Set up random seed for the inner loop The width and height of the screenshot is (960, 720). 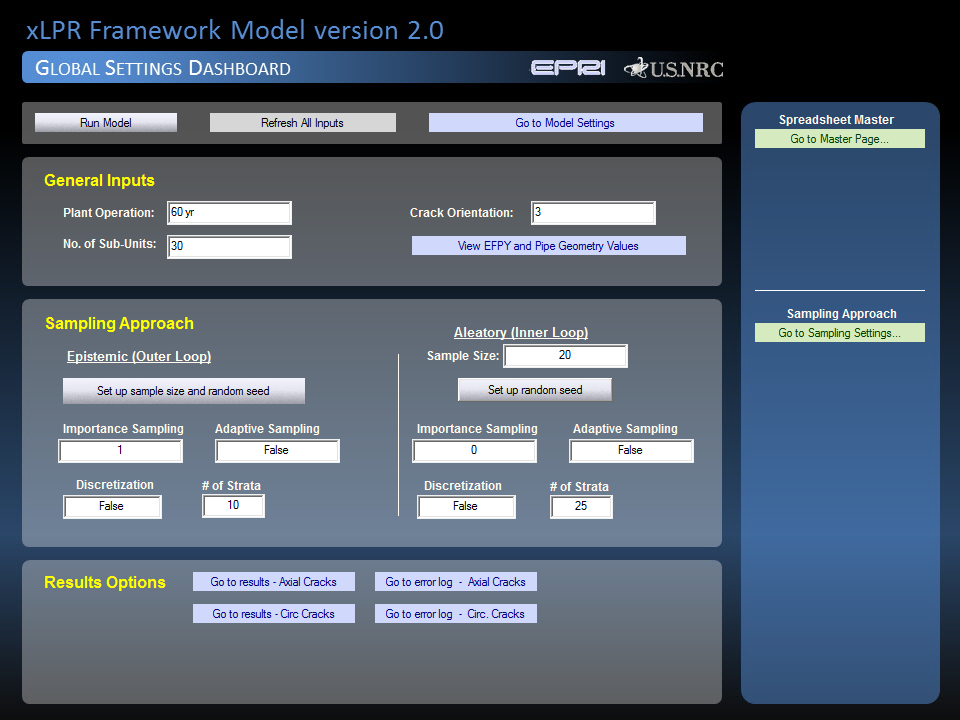(534, 389)
